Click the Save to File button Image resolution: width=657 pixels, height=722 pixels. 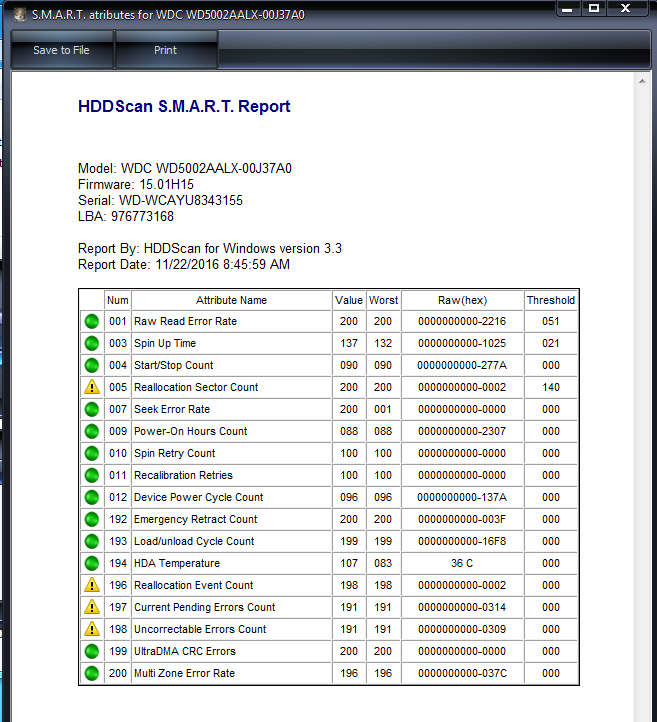coord(62,50)
